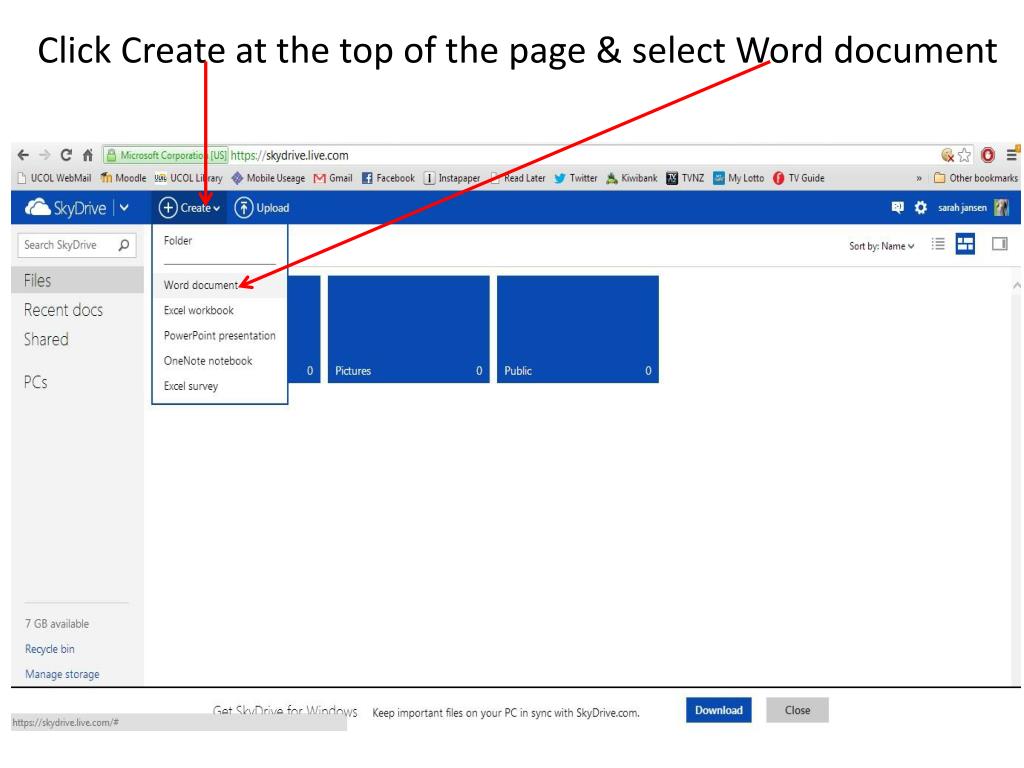Switch to details list view icon
1024x768 pixels.
tap(938, 244)
